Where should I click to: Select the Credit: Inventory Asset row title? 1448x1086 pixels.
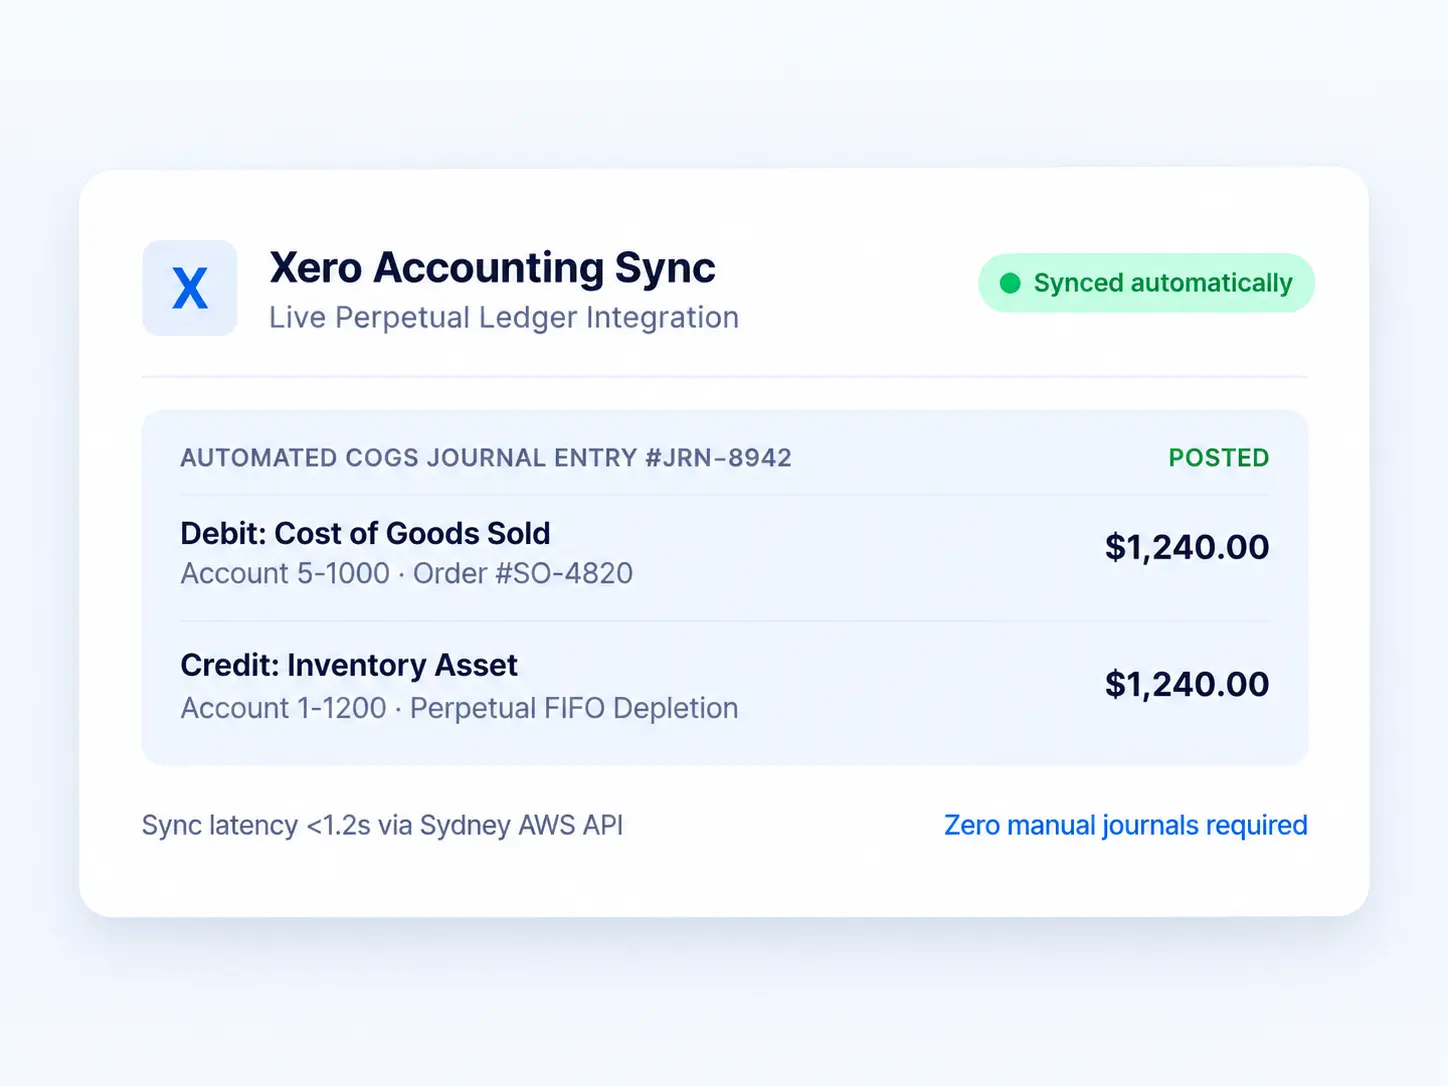(x=349, y=665)
